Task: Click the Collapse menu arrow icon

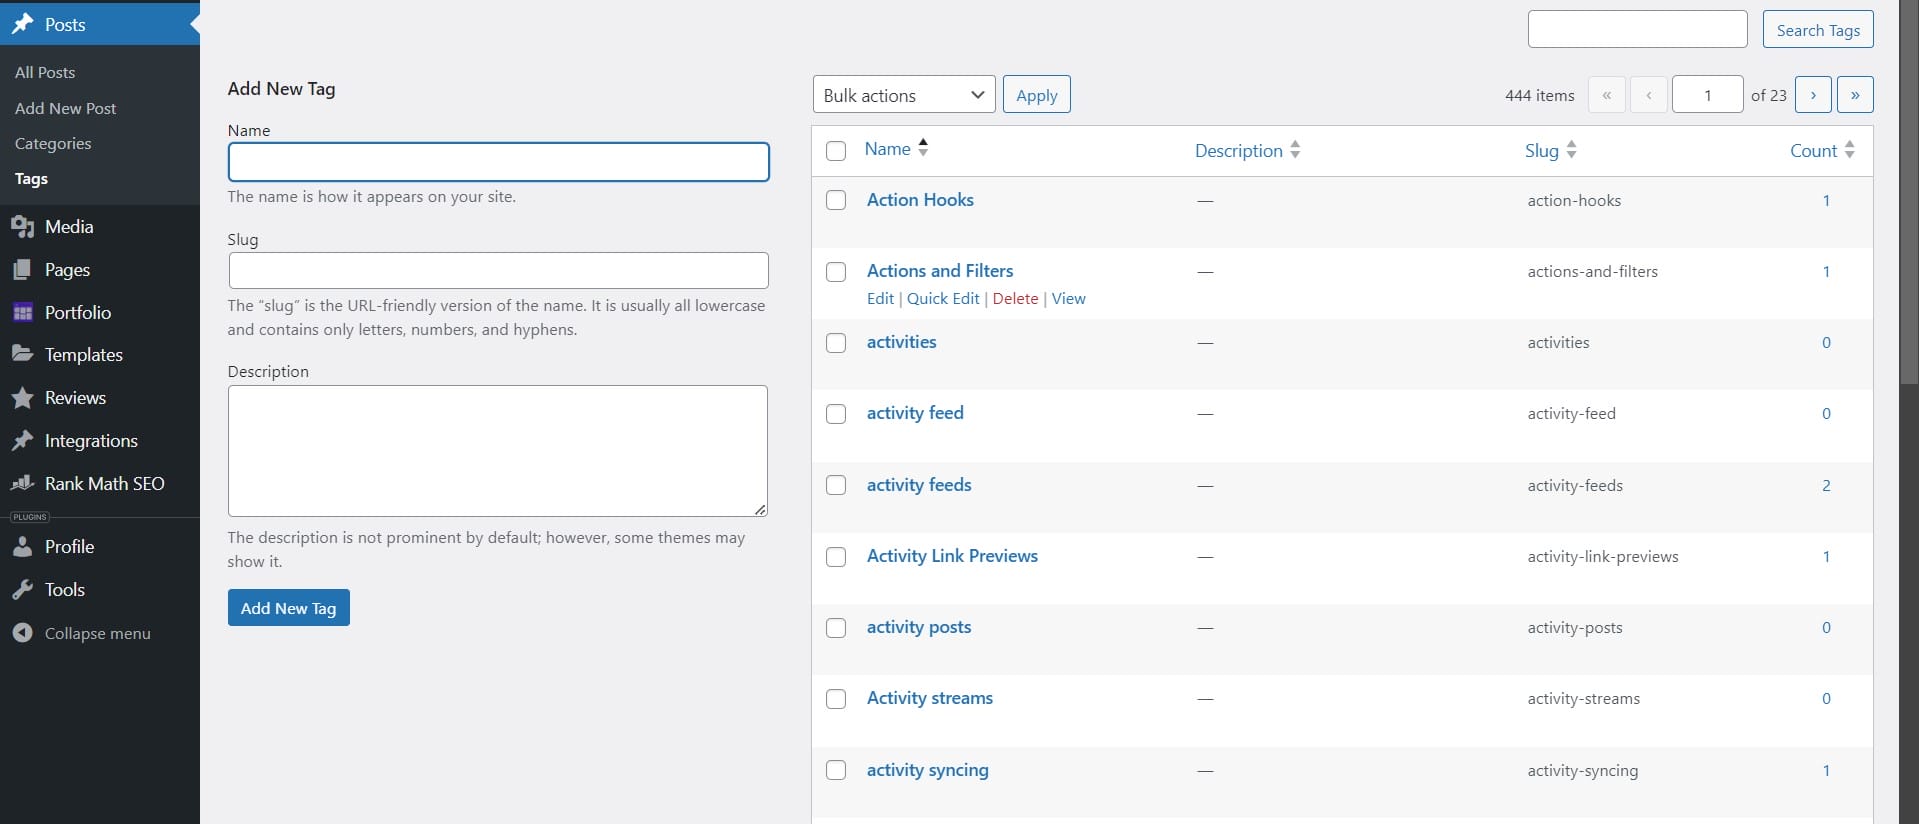Action: pyautogui.click(x=22, y=633)
